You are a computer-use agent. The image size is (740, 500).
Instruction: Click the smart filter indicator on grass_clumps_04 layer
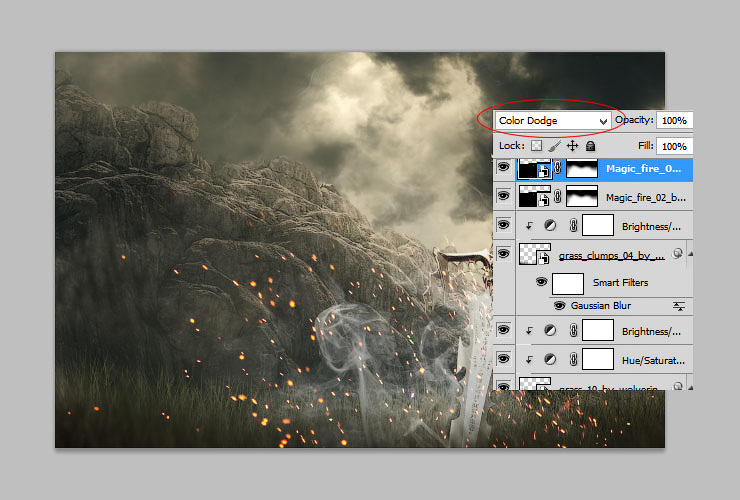pos(678,254)
